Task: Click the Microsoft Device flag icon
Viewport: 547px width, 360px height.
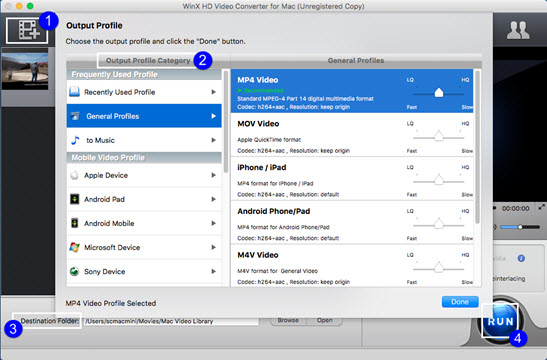Action: click(74, 247)
